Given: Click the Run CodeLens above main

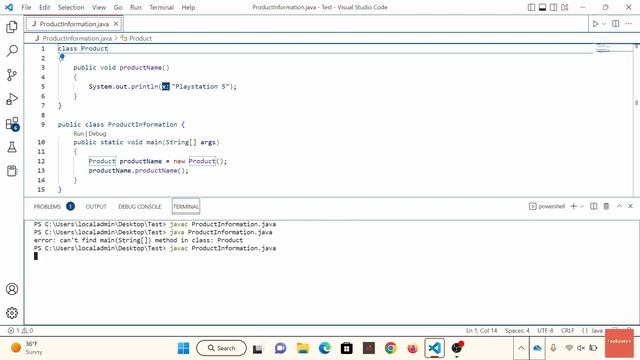Looking at the screenshot, I should coord(78,133).
